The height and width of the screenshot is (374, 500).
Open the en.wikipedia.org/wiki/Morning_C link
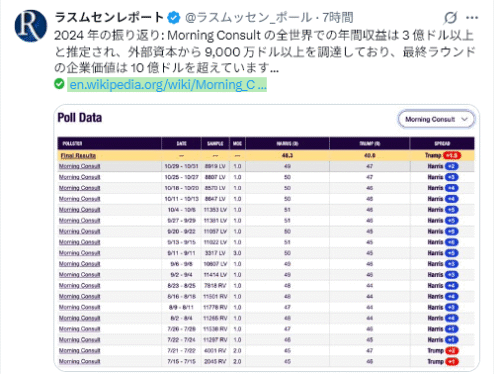coord(167,84)
